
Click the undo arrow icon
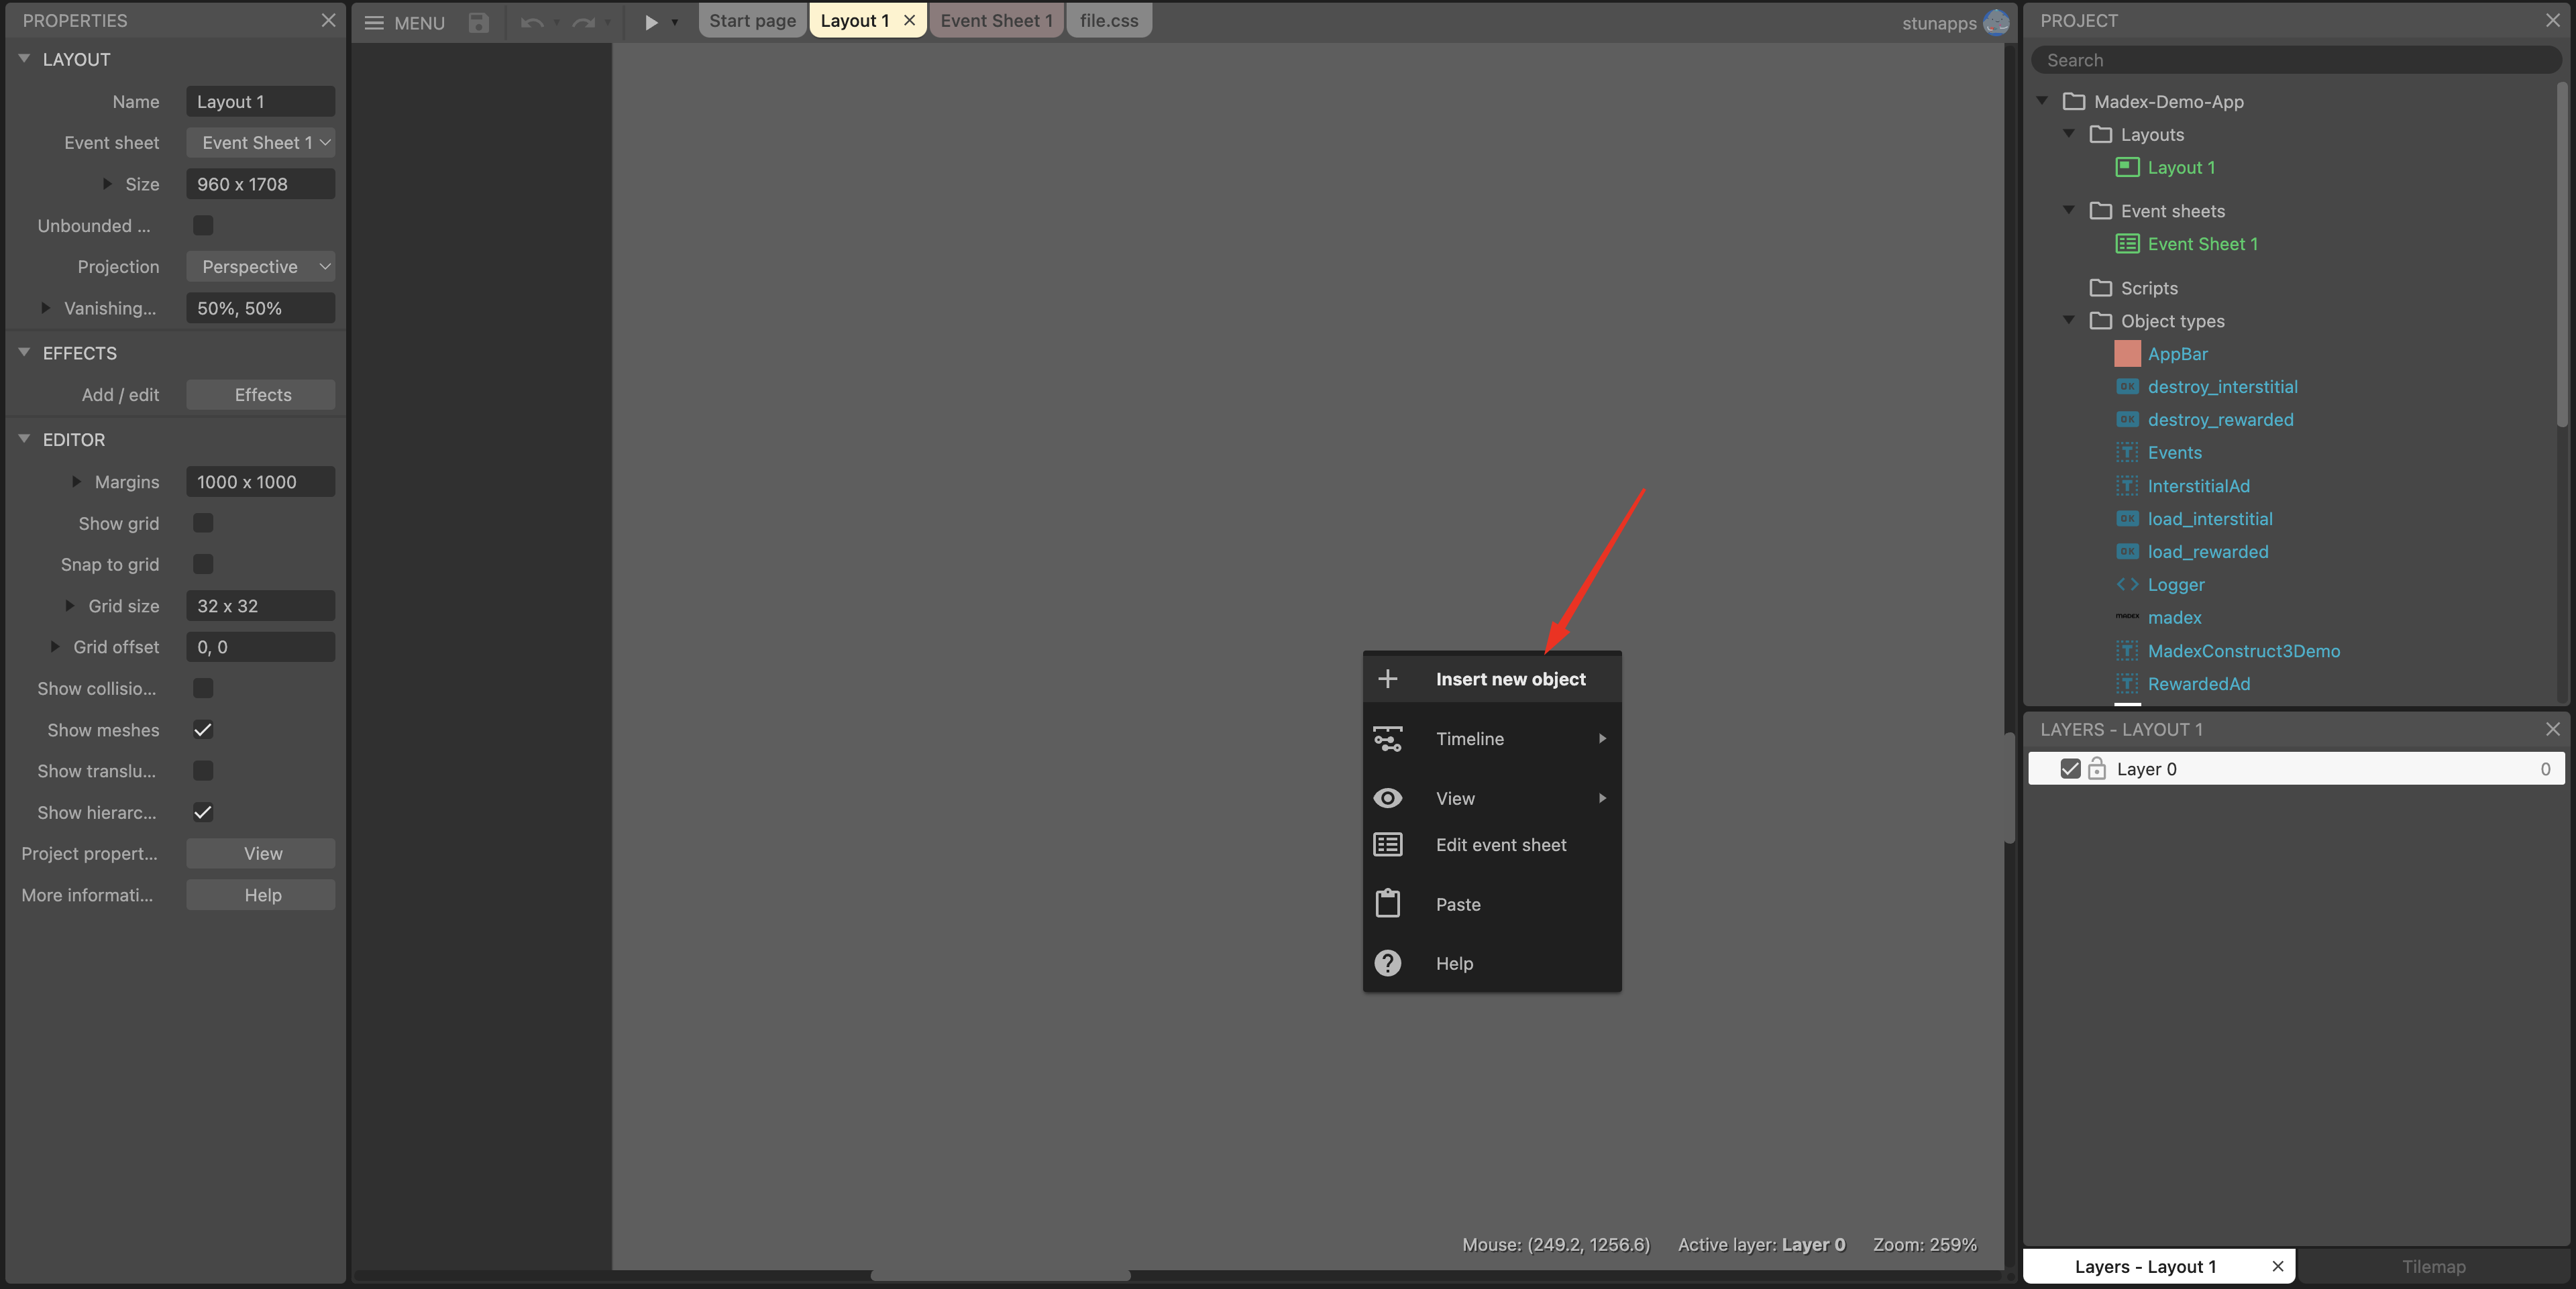click(x=532, y=22)
